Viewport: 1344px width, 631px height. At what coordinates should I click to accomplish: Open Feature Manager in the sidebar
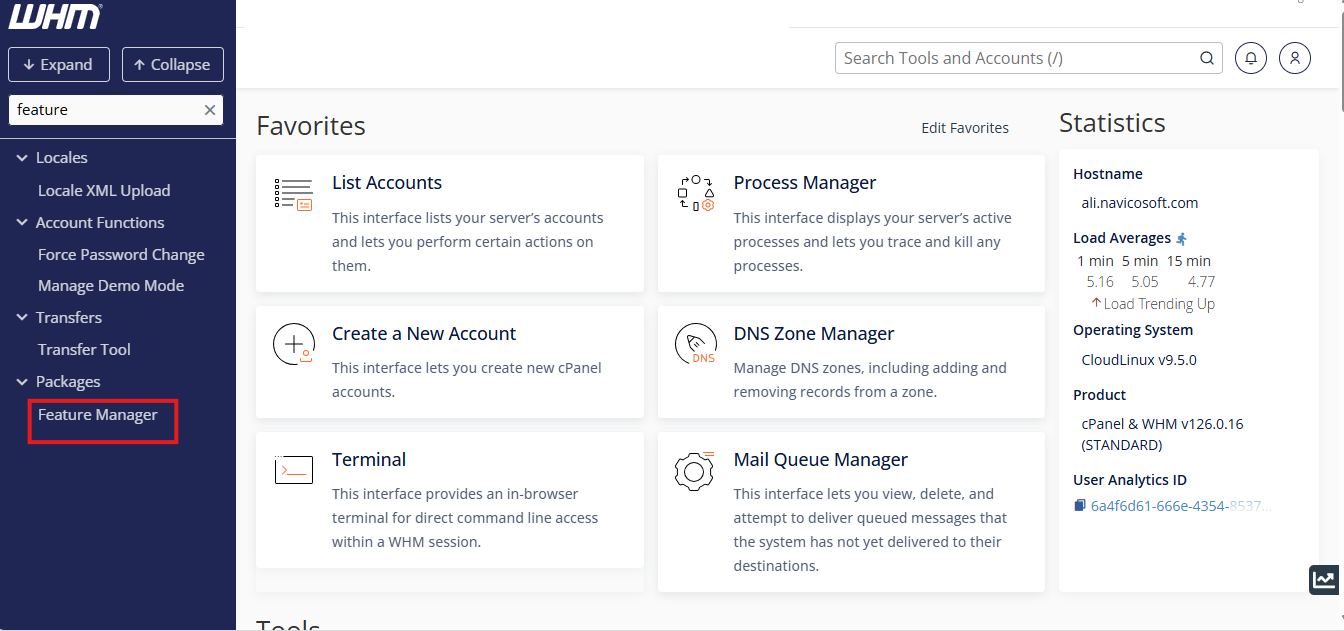click(98, 415)
